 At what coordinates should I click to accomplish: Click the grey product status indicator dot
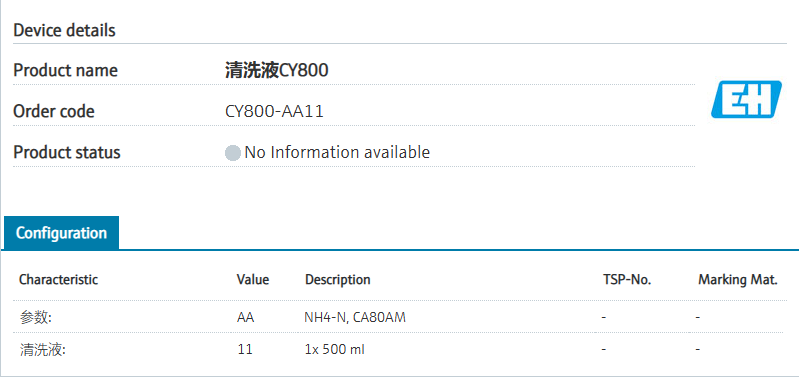click(x=233, y=153)
